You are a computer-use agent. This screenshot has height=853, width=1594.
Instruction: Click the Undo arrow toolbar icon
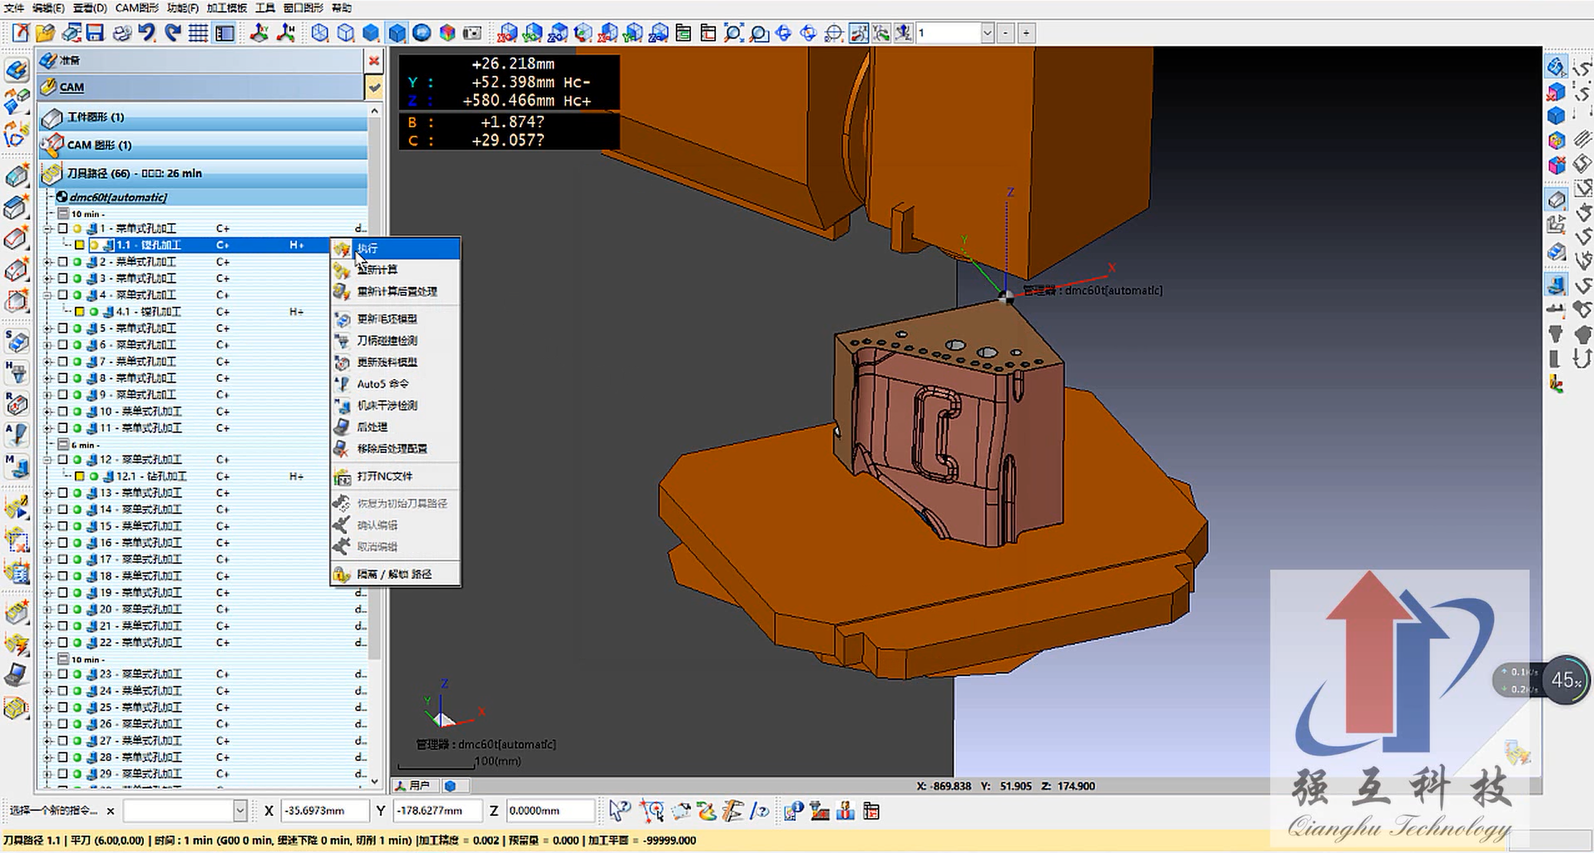(x=147, y=33)
